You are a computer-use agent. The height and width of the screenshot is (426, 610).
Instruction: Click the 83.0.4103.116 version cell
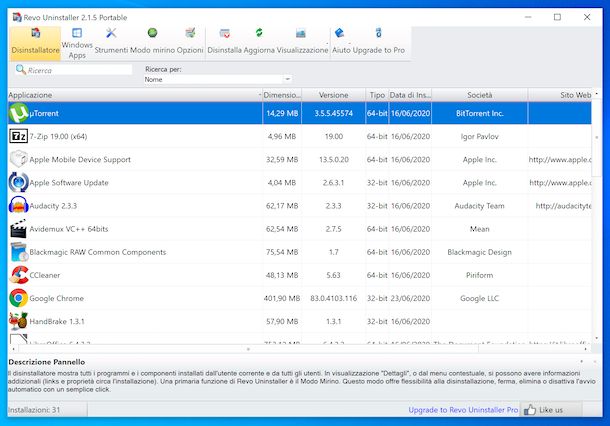[x=333, y=298]
